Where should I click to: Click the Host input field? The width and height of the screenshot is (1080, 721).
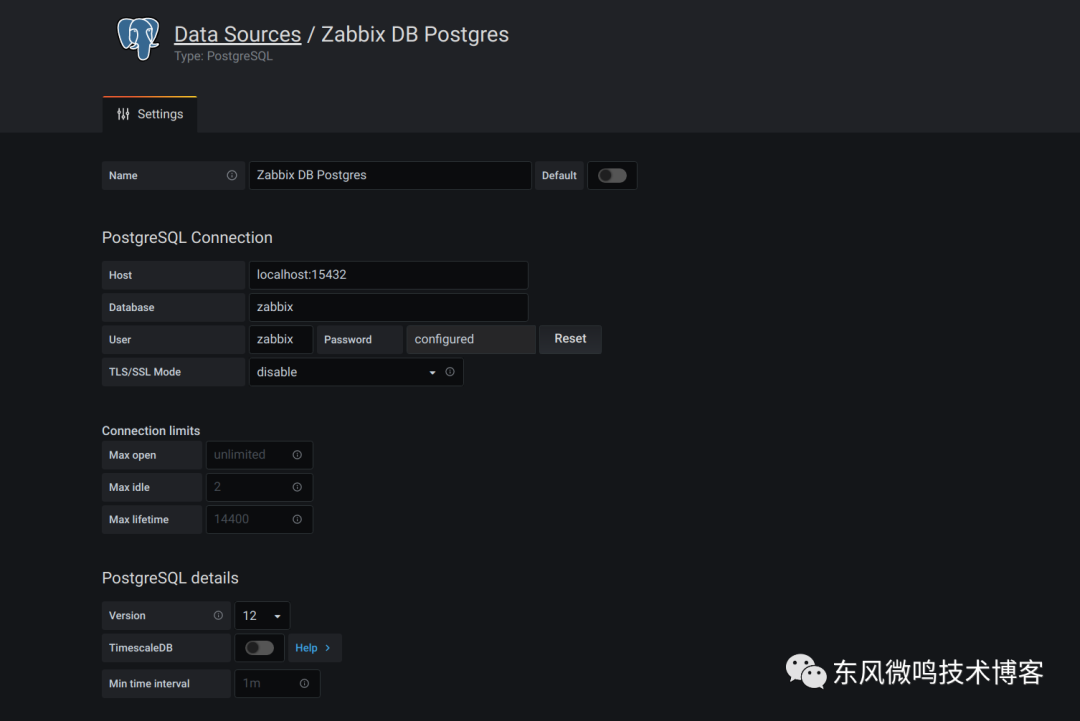click(388, 275)
